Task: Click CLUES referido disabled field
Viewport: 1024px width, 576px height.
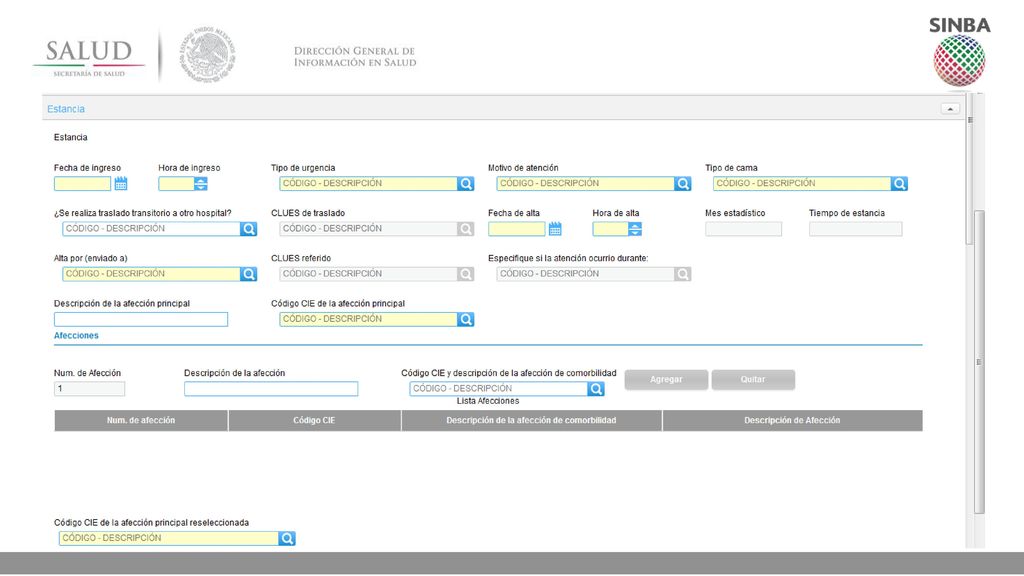Action: 368,274
